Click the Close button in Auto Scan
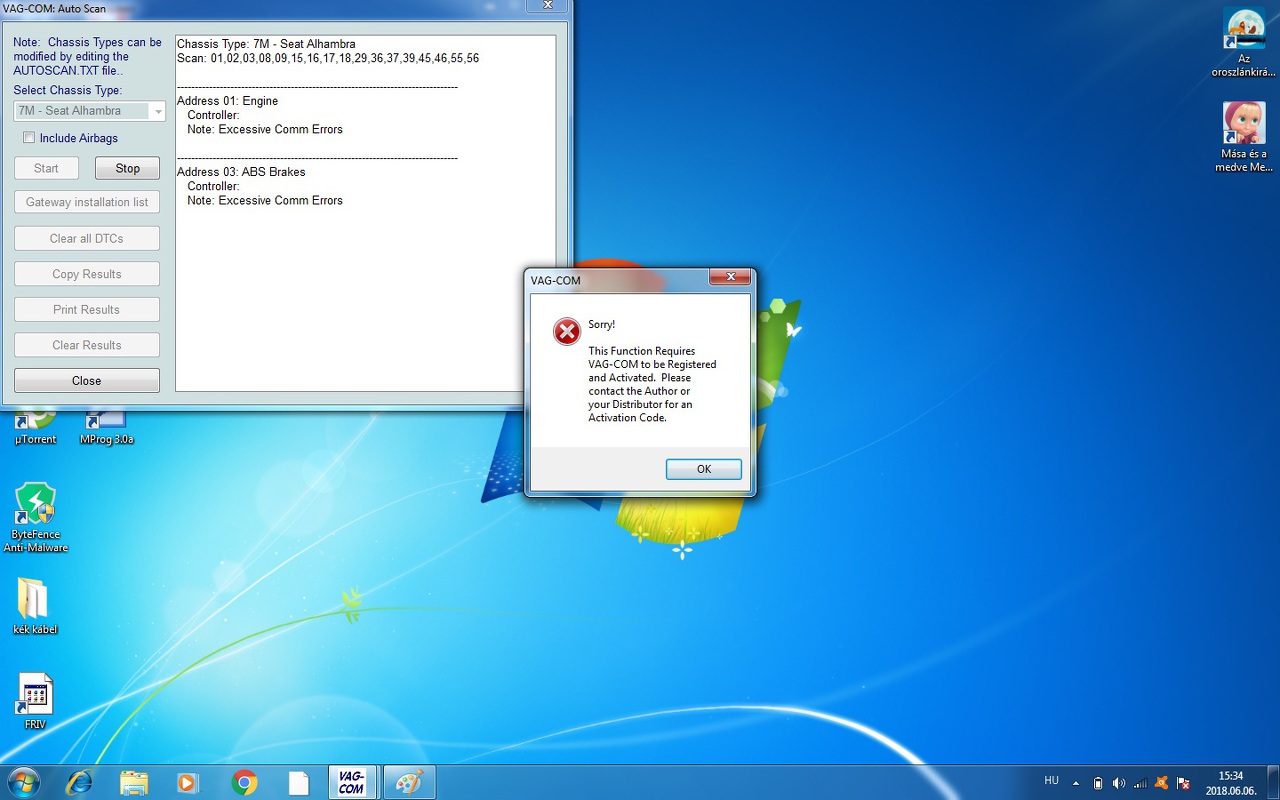 tap(87, 380)
